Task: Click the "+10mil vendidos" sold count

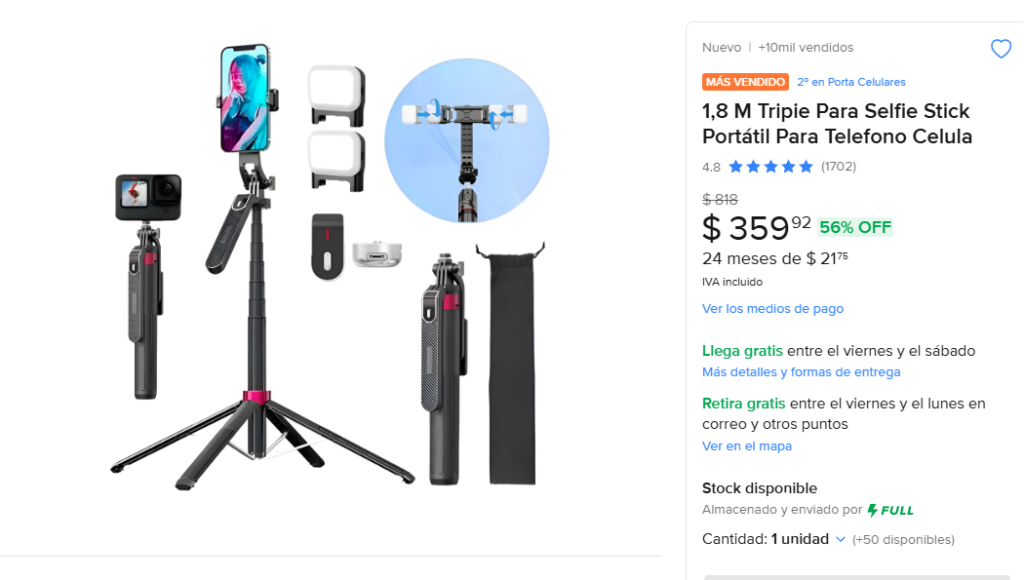Action: tap(805, 47)
